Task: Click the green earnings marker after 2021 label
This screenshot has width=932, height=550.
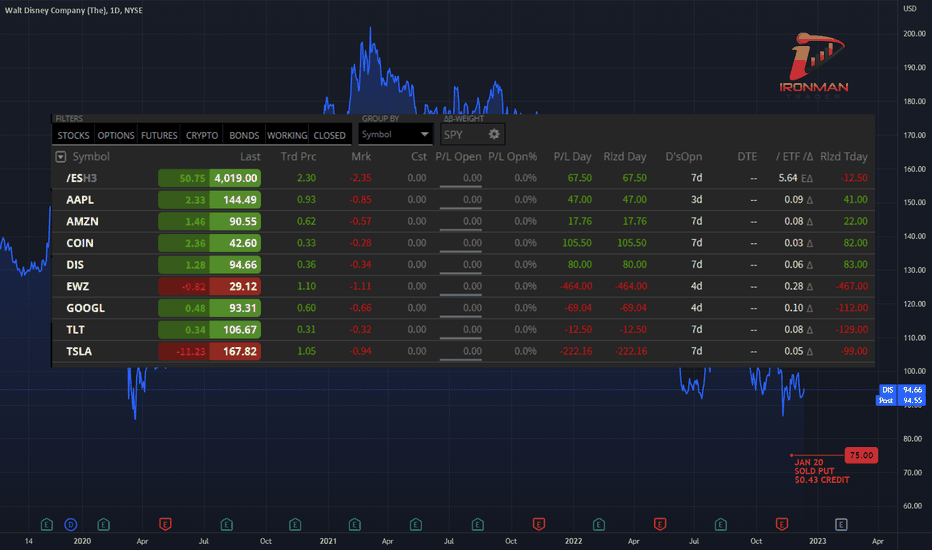Action: click(x=355, y=524)
